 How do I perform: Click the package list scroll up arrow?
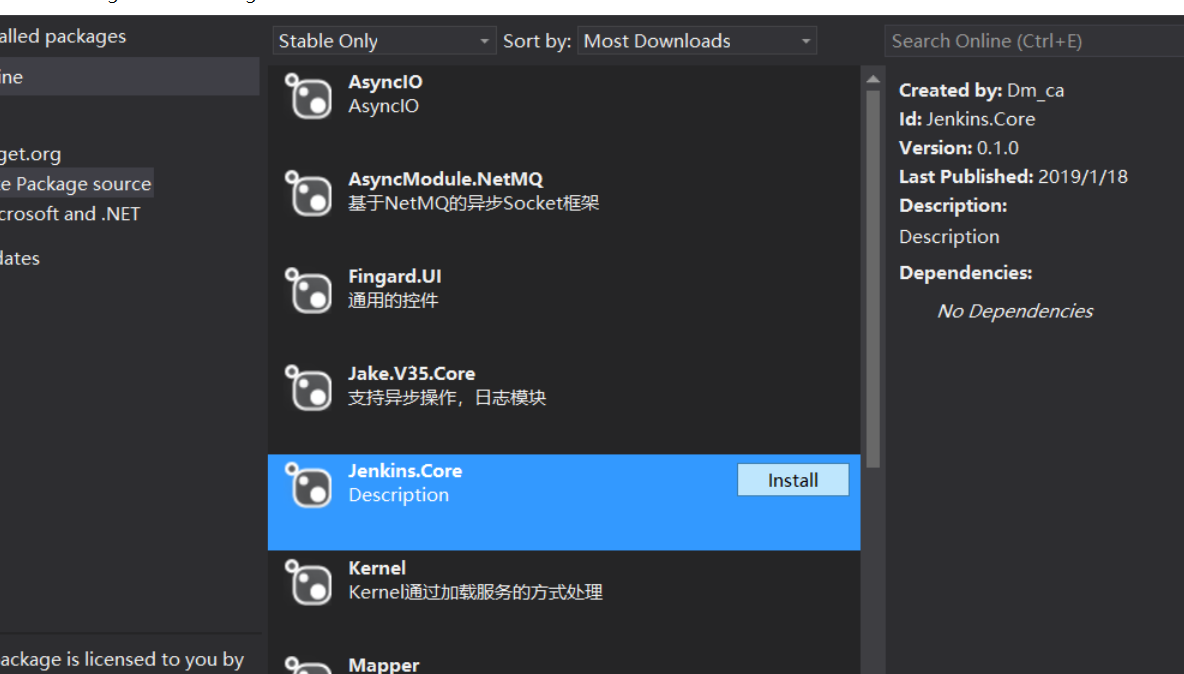873,78
